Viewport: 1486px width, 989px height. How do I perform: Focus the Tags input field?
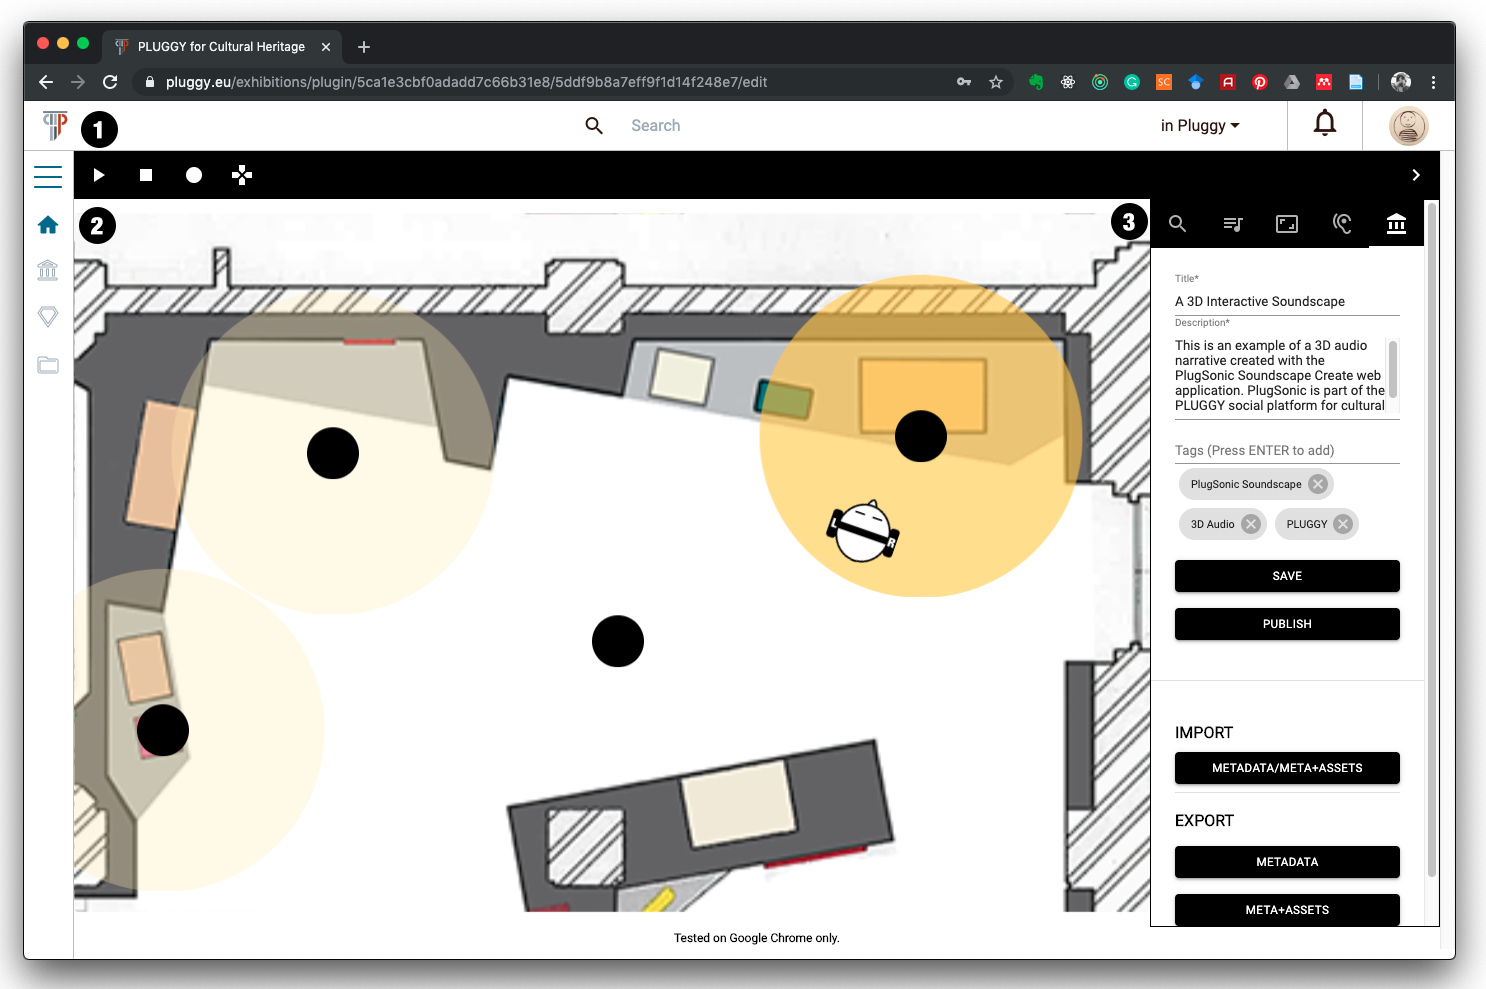click(x=1287, y=450)
